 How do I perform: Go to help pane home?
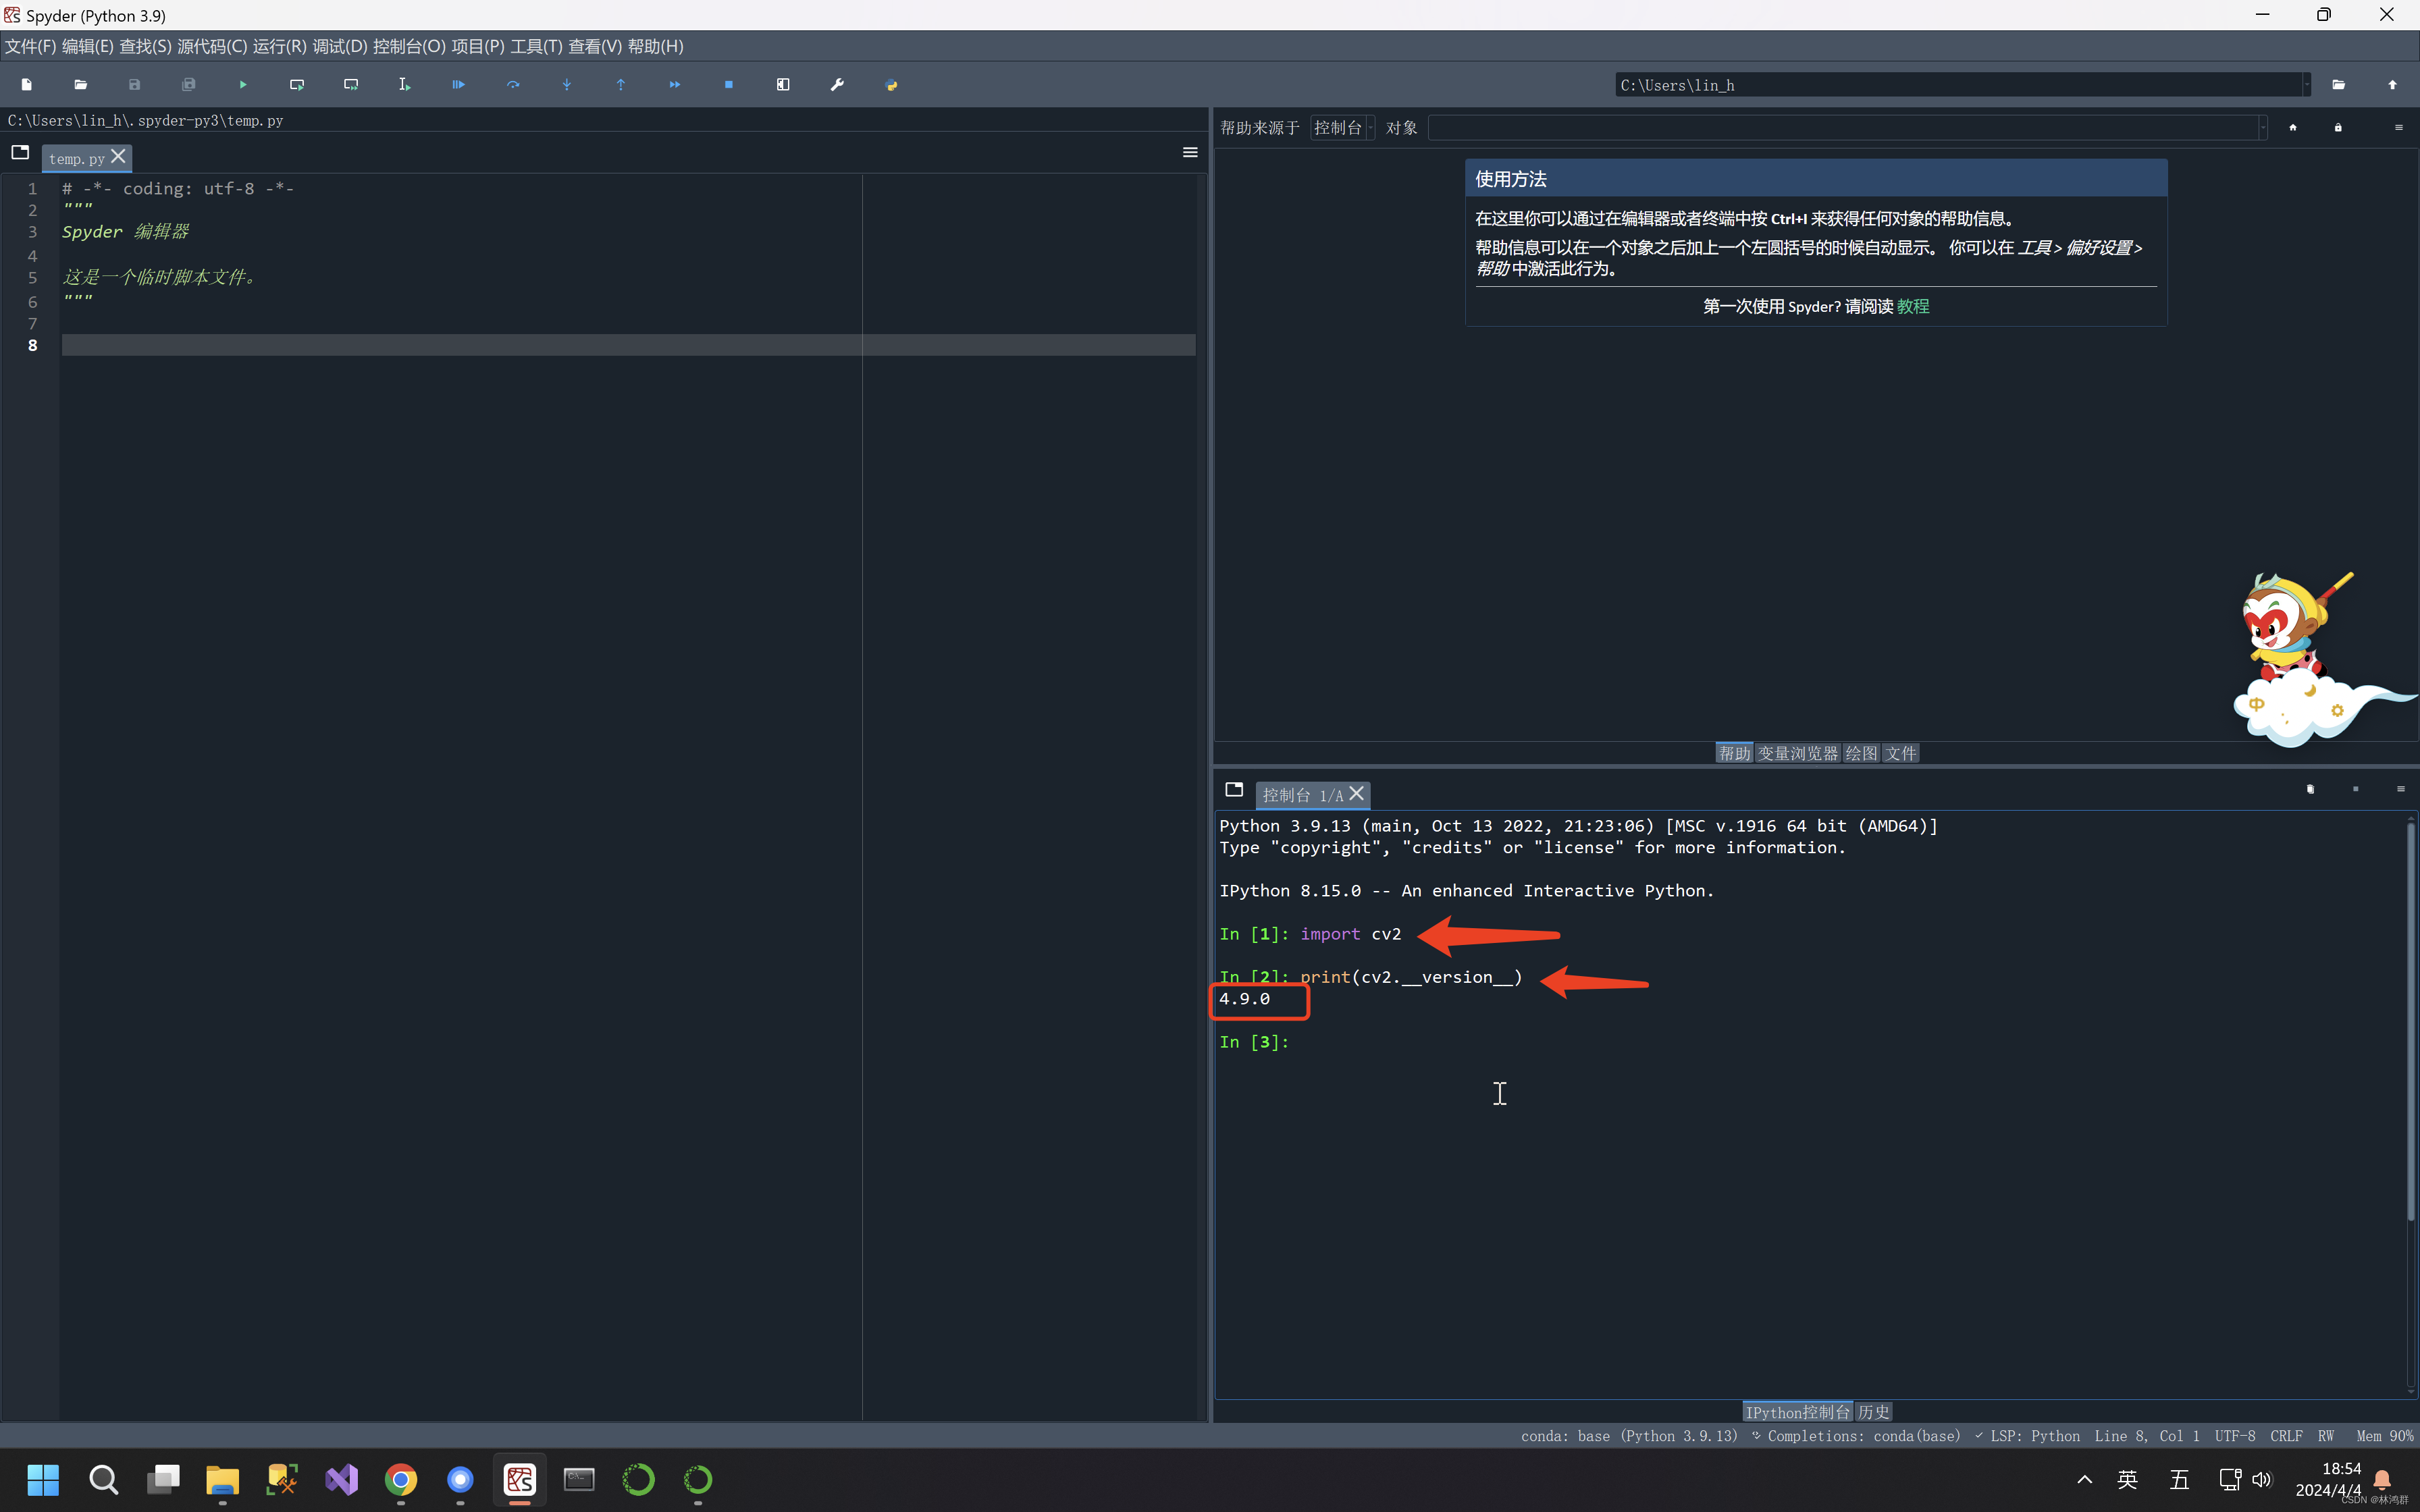tap(2293, 127)
